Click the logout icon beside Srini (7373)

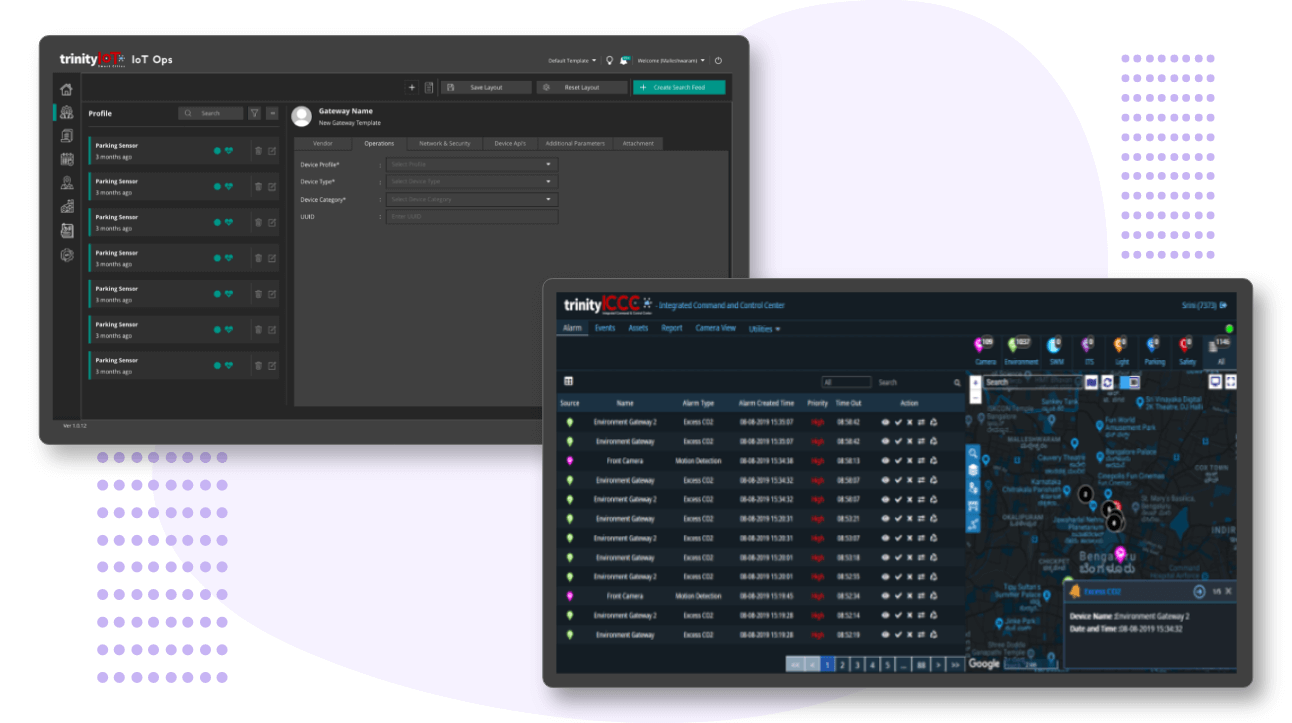(x=1223, y=305)
